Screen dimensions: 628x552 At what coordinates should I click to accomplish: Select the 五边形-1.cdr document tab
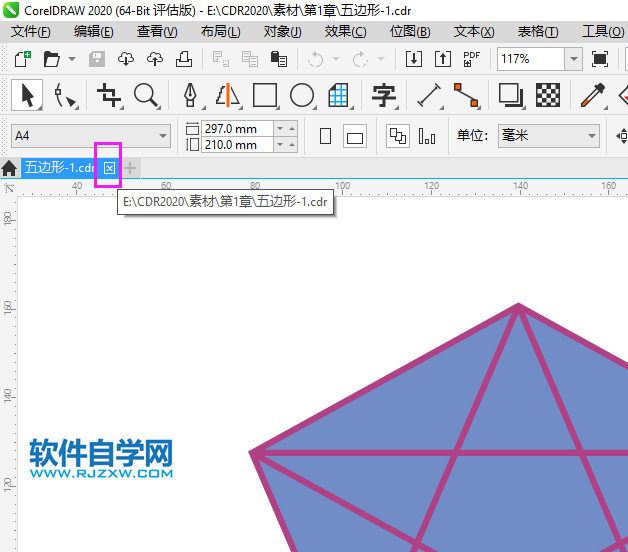[x=59, y=167]
